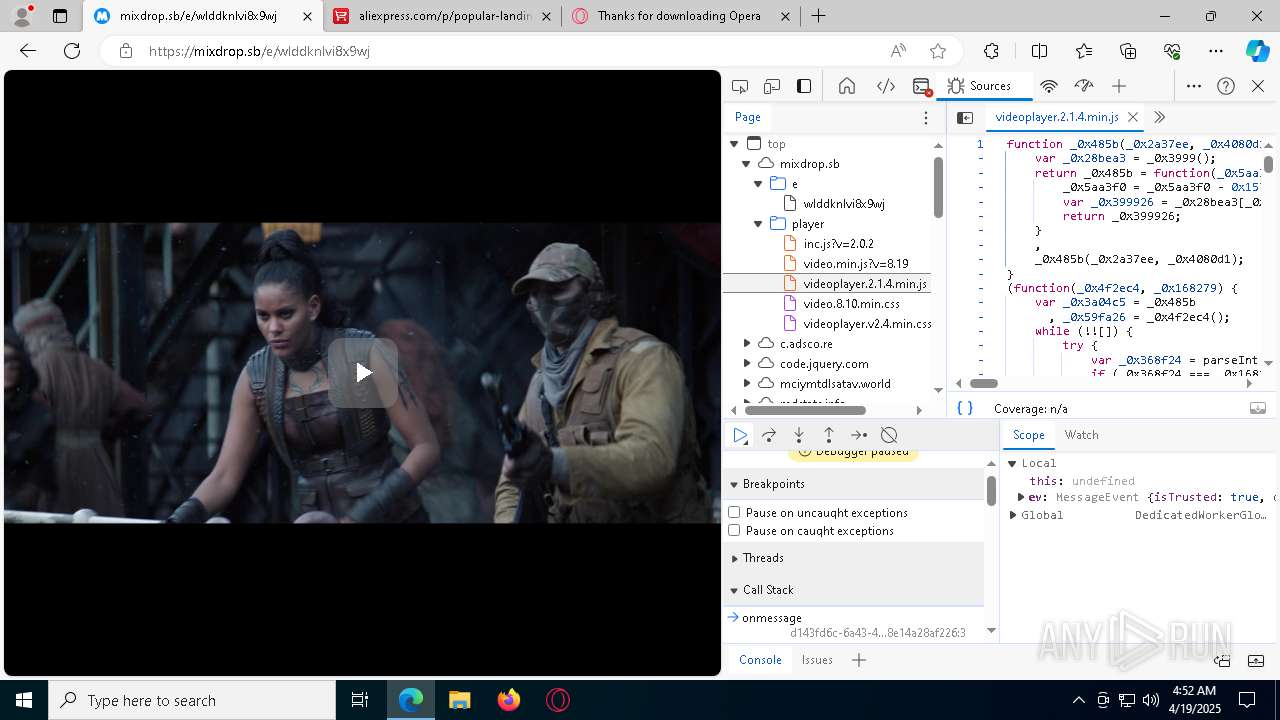Open video.min.js?v=8.19 file
1280x720 pixels.
tap(855, 264)
